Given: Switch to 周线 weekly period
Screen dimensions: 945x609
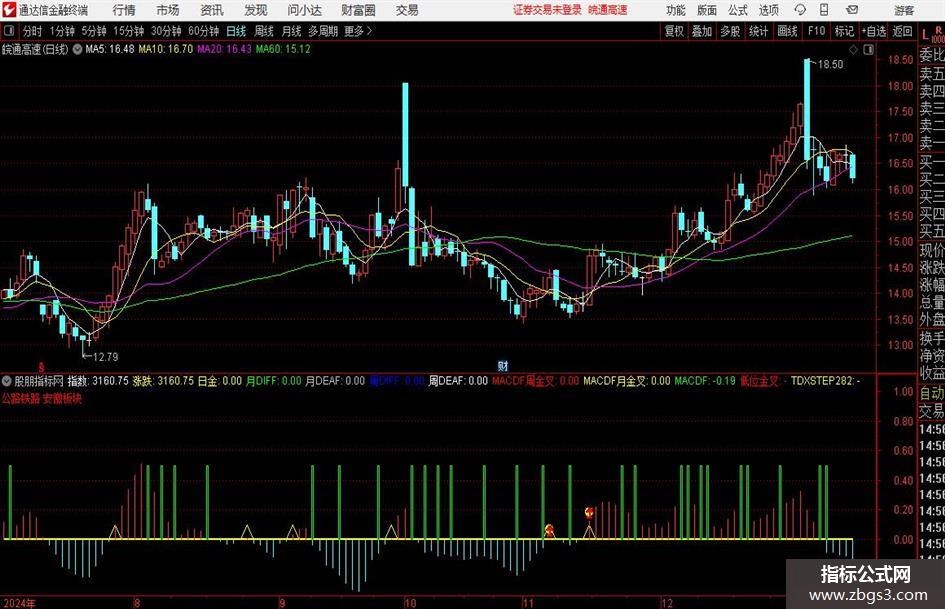Looking at the screenshot, I should coord(264,31).
